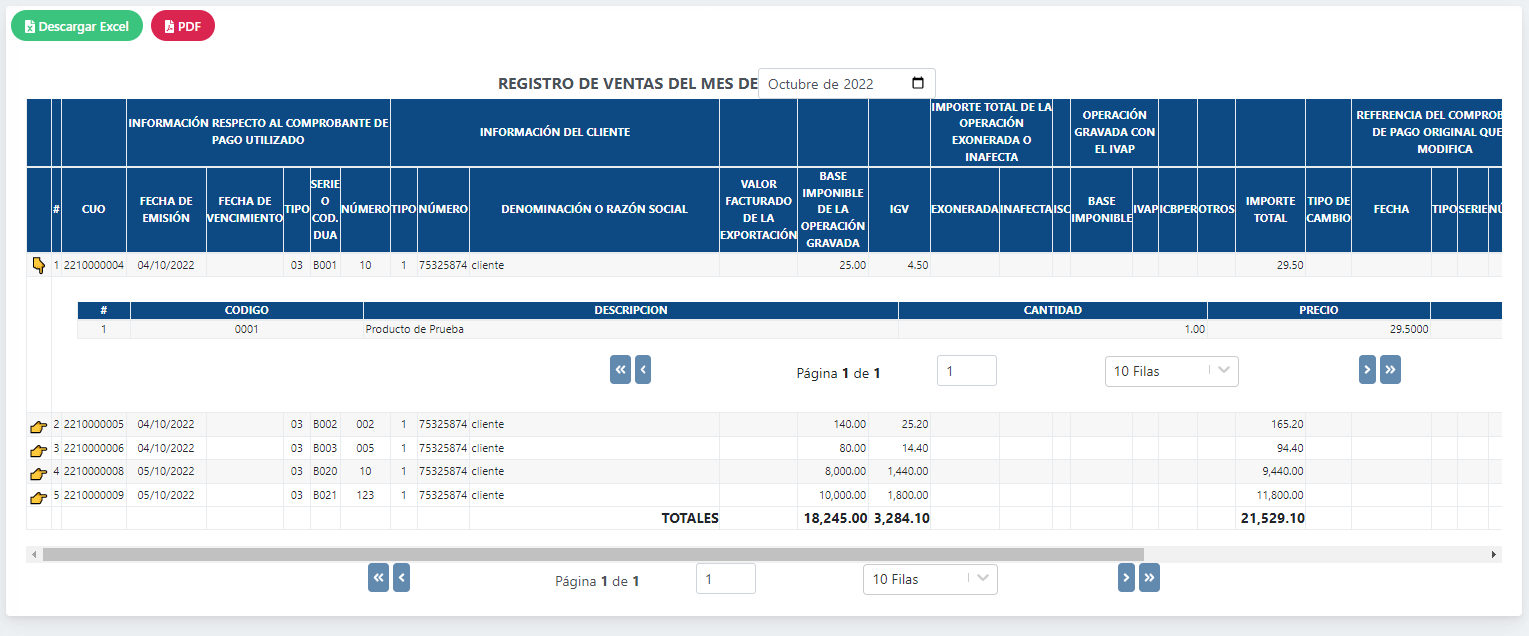Open the detail table 10 Filas dropdown

coord(1171,371)
